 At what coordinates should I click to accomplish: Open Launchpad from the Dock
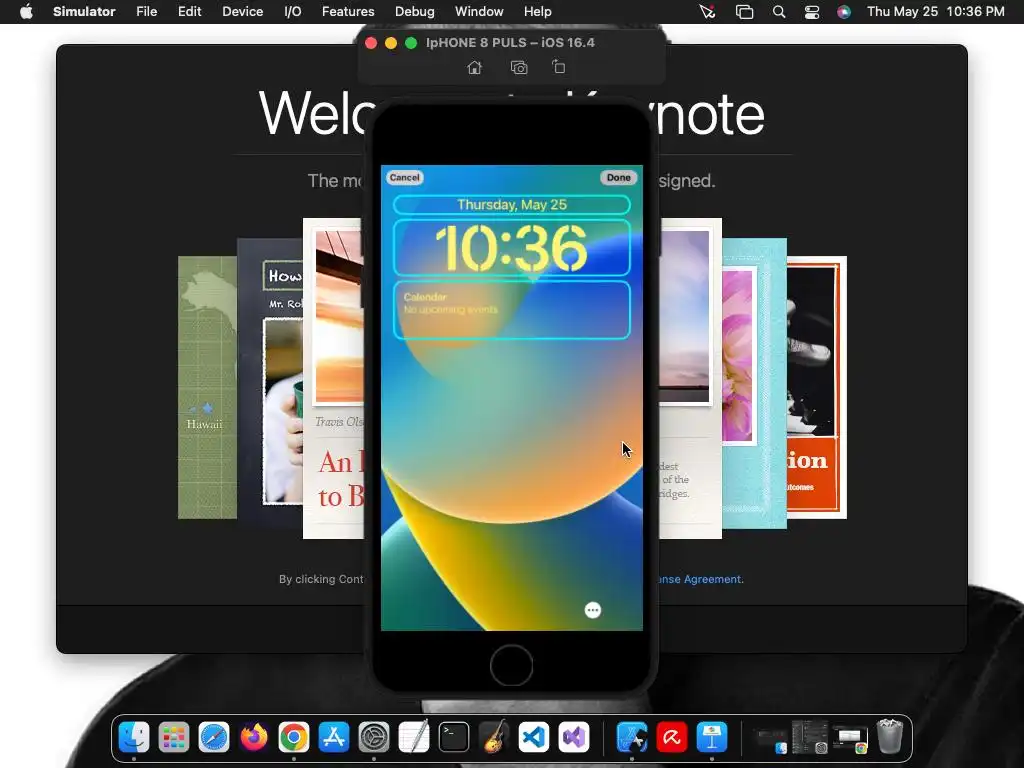click(174, 737)
